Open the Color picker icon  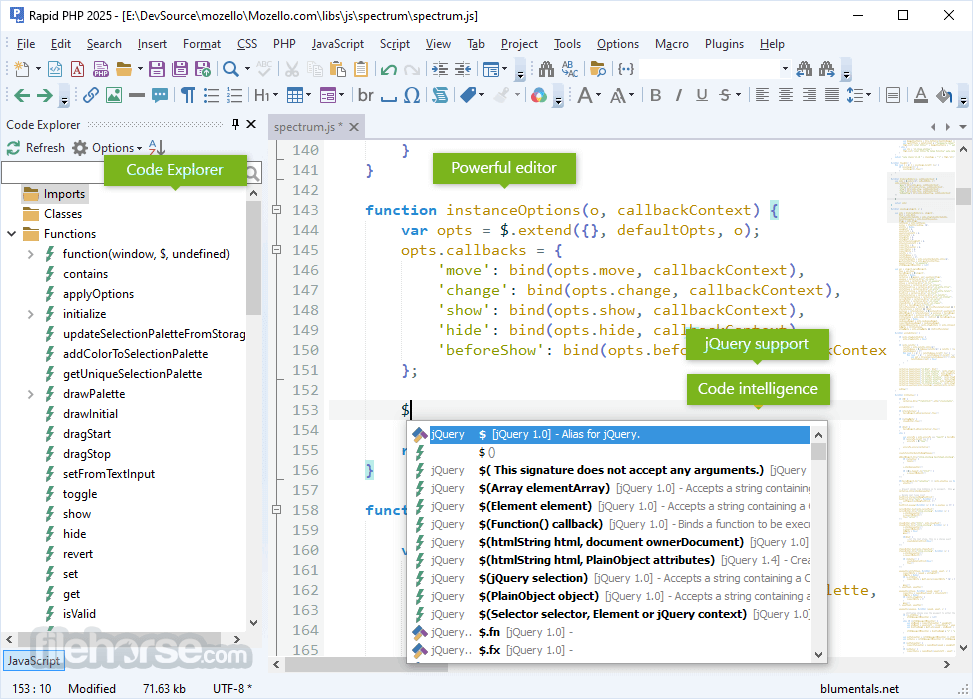click(x=539, y=95)
